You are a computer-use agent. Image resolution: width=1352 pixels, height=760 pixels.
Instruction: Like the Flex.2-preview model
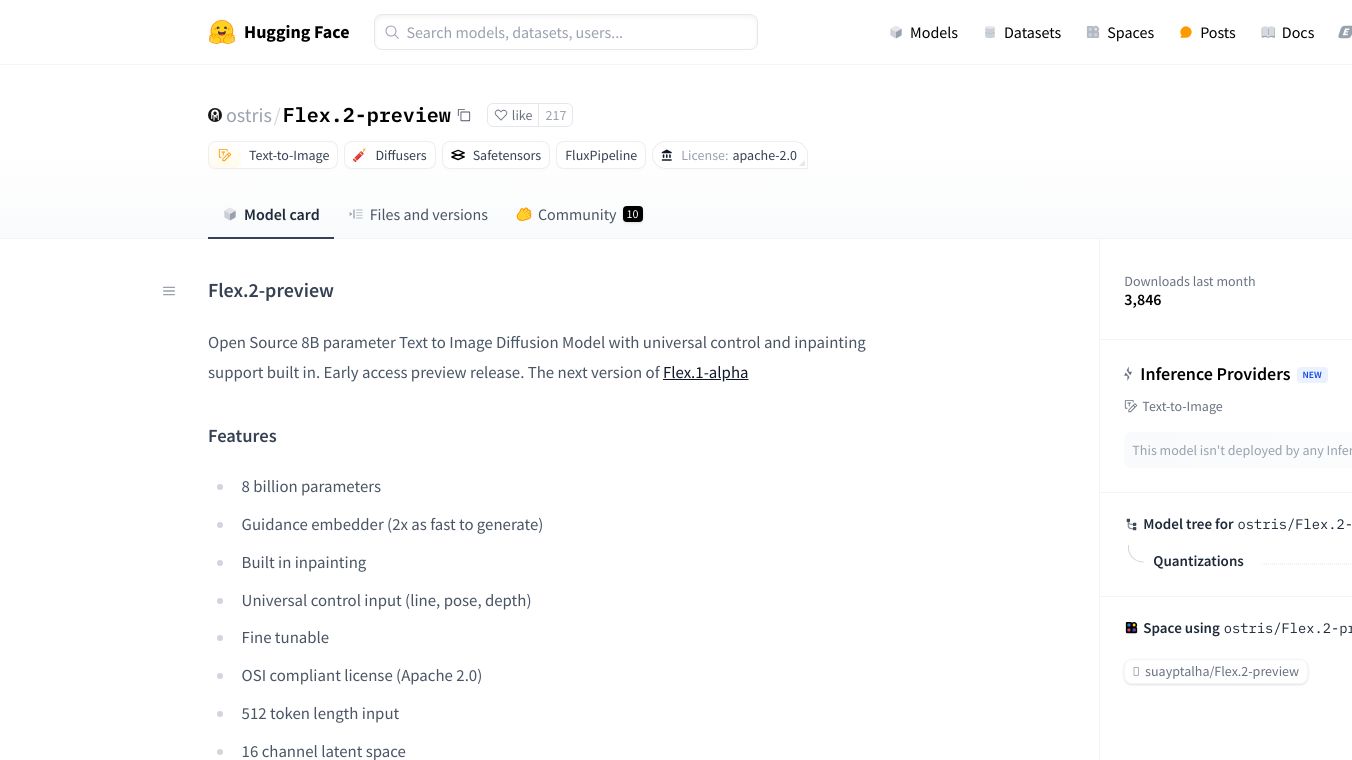point(514,115)
